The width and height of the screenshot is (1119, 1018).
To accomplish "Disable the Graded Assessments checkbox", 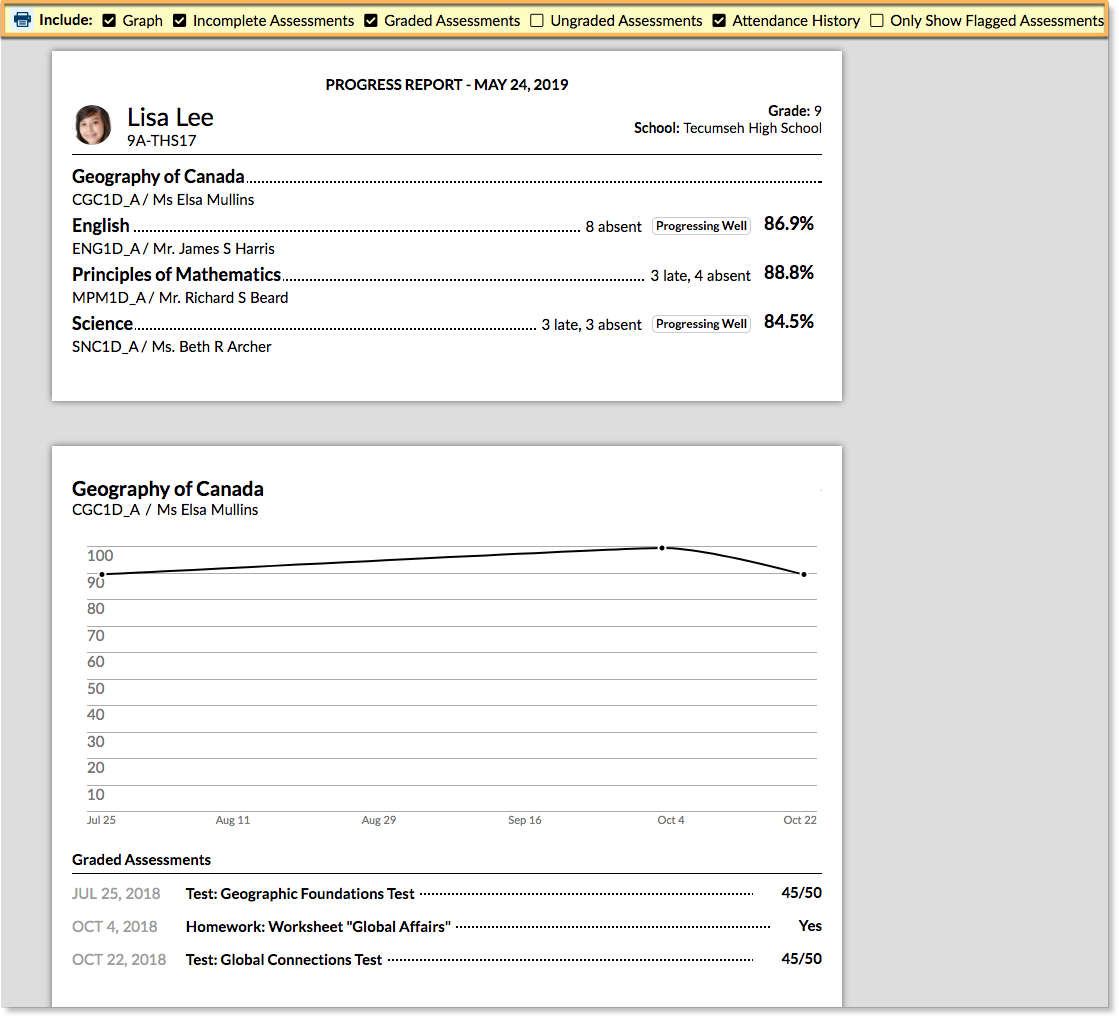I will [371, 21].
